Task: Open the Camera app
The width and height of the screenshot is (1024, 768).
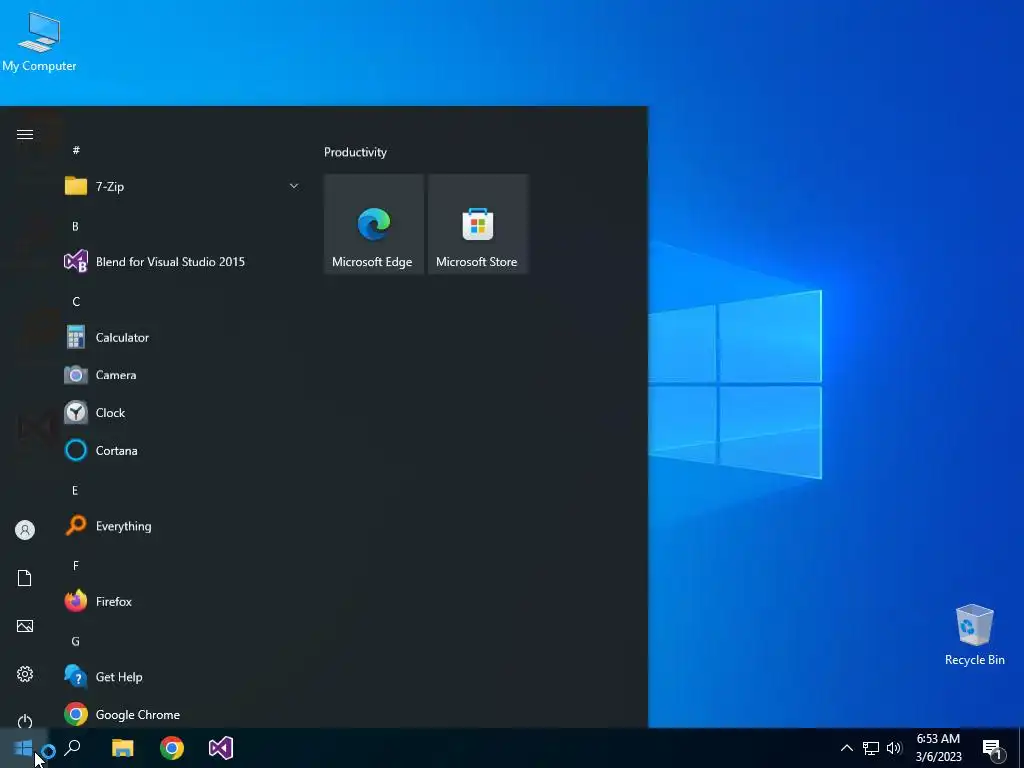Action: [182, 375]
